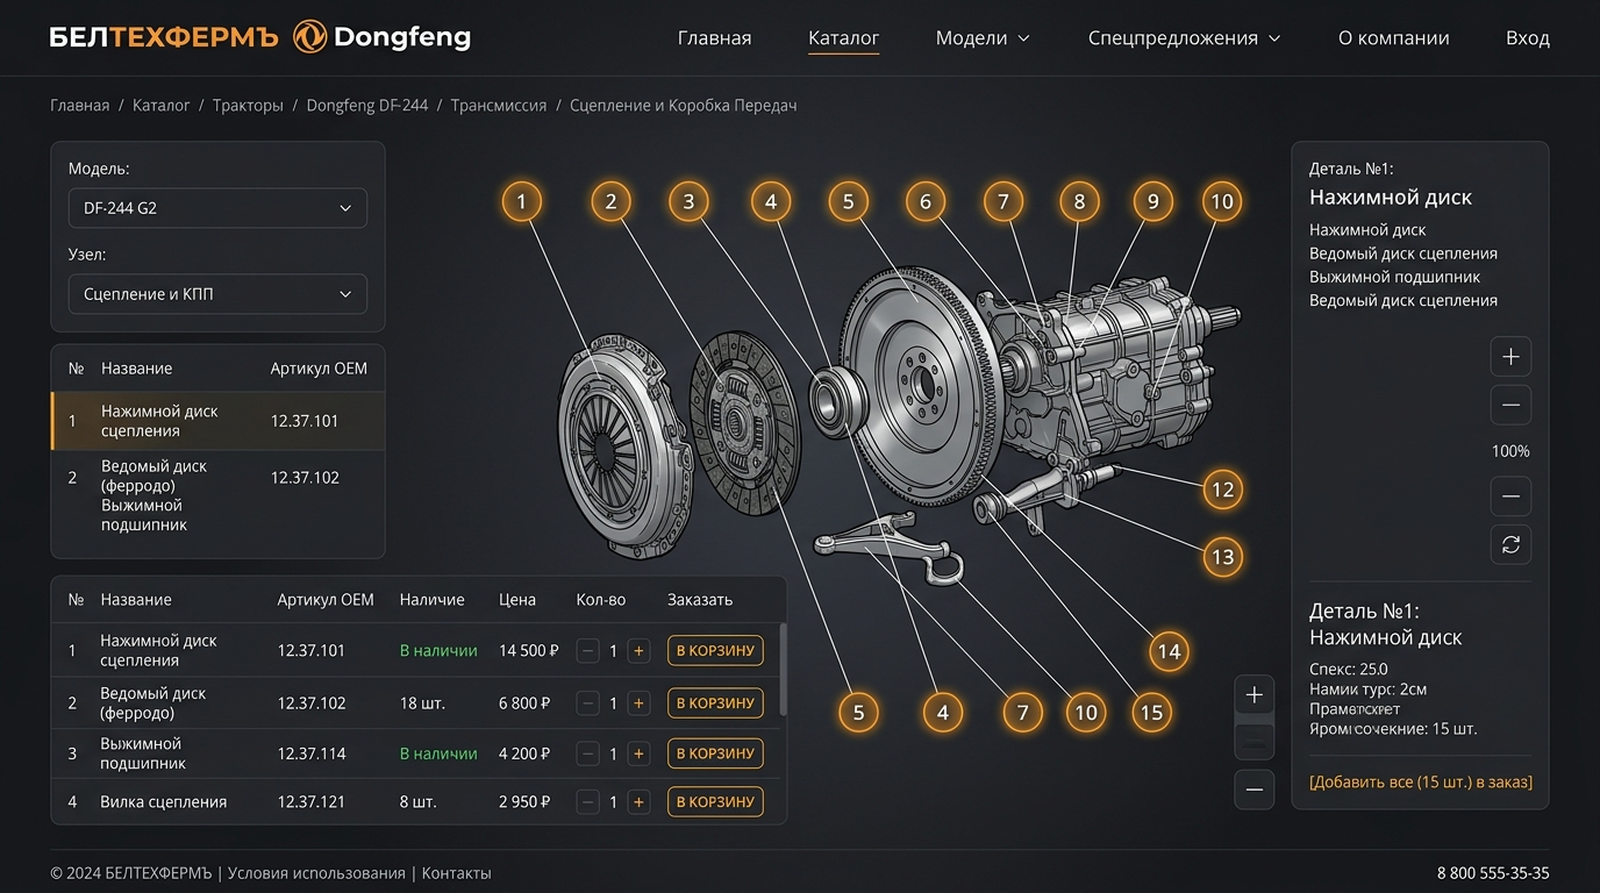Zoom in using plus beside the diagram
1600x893 pixels.
tap(1254, 695)
